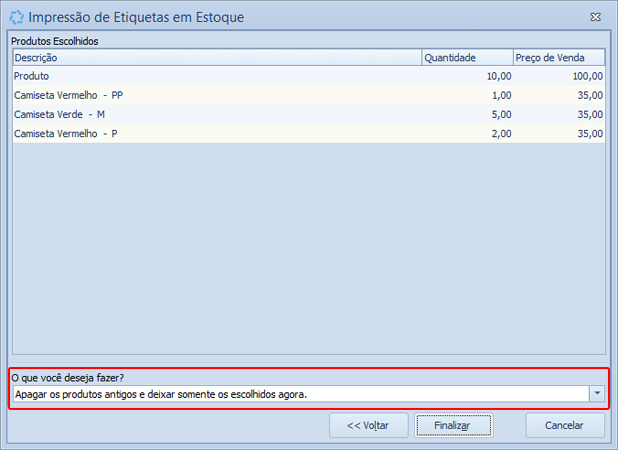Sort by Descrição column header
The width and height of the screenshot is (618, 450).
[217, 58]
